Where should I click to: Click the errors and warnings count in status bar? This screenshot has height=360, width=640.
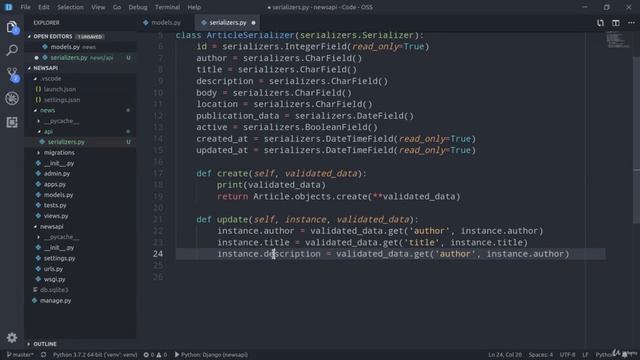155,355
